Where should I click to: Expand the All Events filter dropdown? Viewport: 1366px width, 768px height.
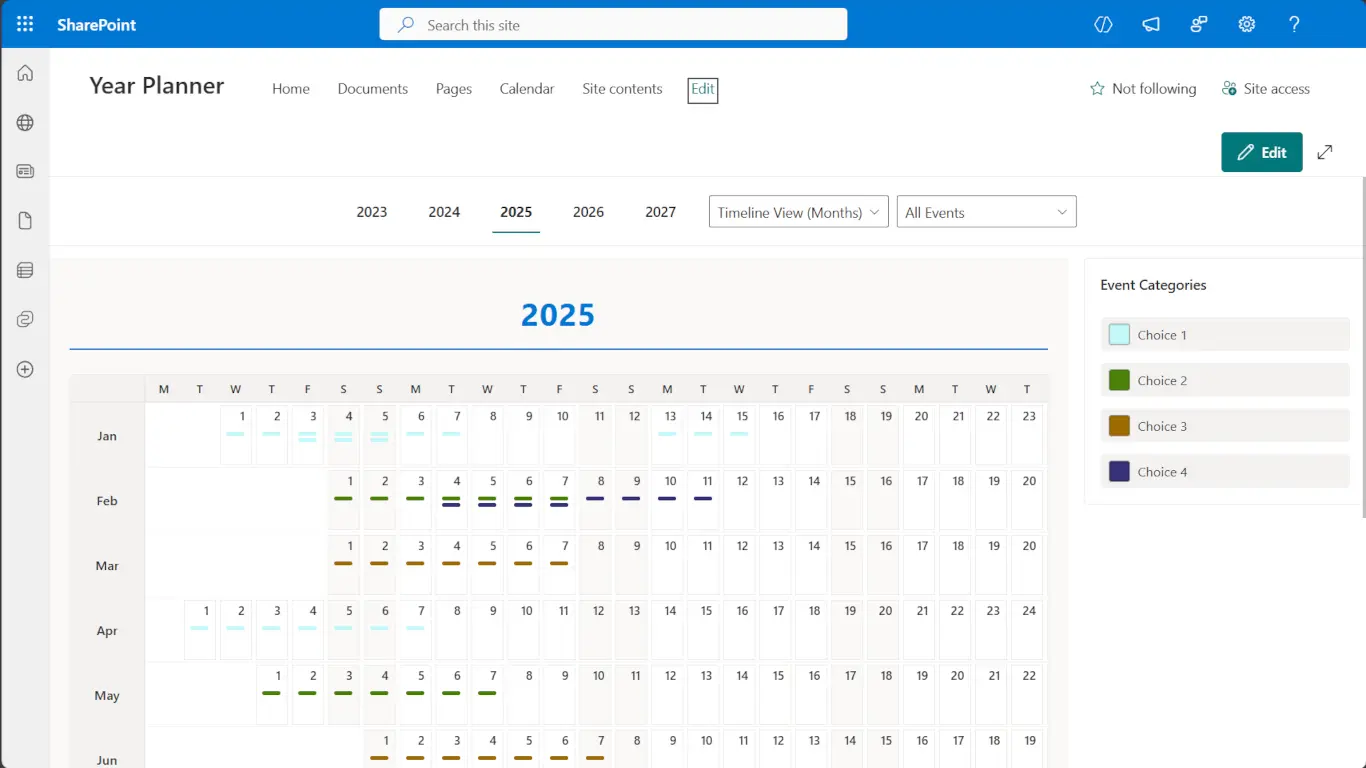986,211
